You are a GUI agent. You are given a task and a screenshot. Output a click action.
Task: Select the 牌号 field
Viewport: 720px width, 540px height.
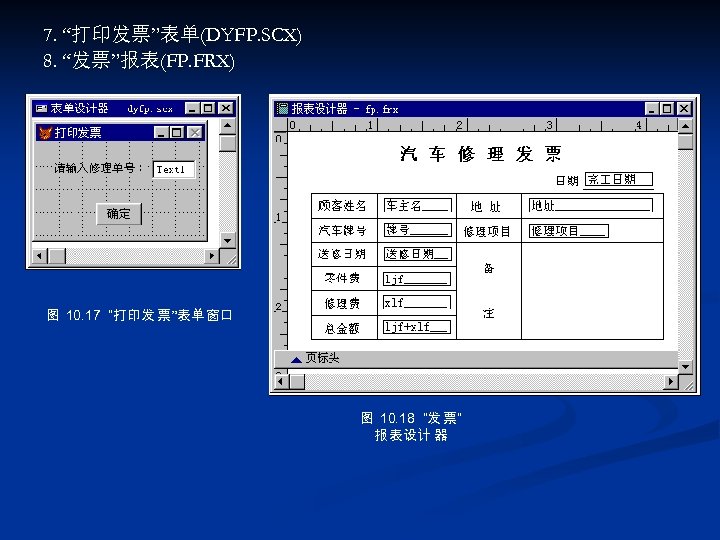[x=418, y=230]
